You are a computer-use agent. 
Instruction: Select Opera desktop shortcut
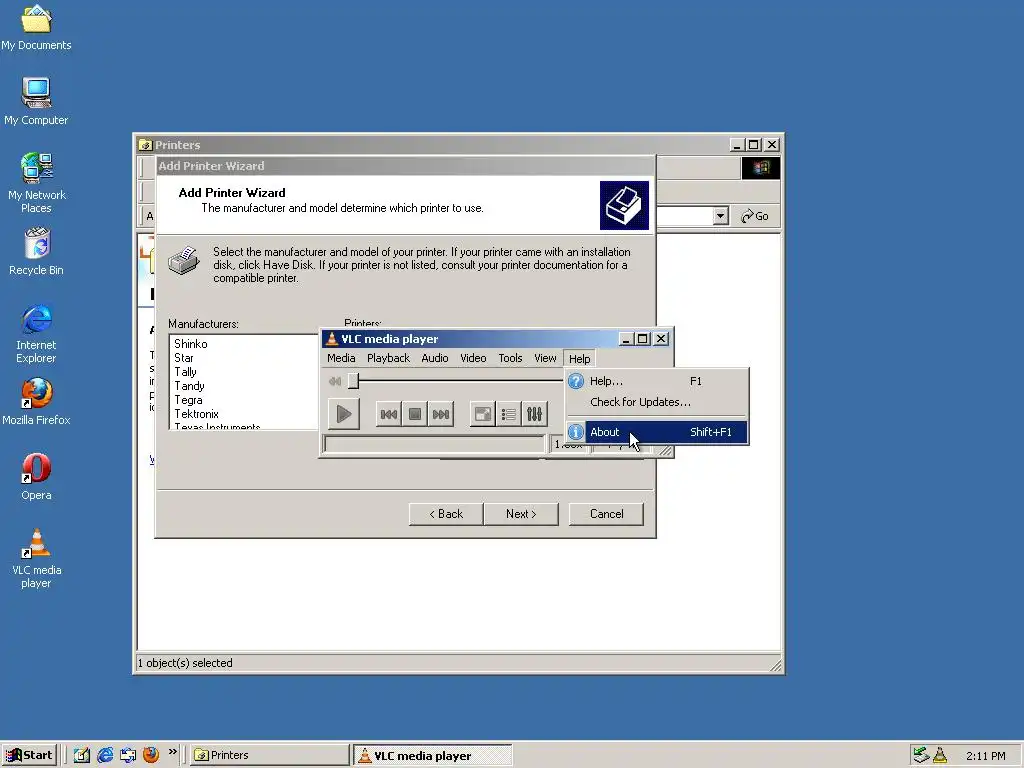(x=36, y=477)
